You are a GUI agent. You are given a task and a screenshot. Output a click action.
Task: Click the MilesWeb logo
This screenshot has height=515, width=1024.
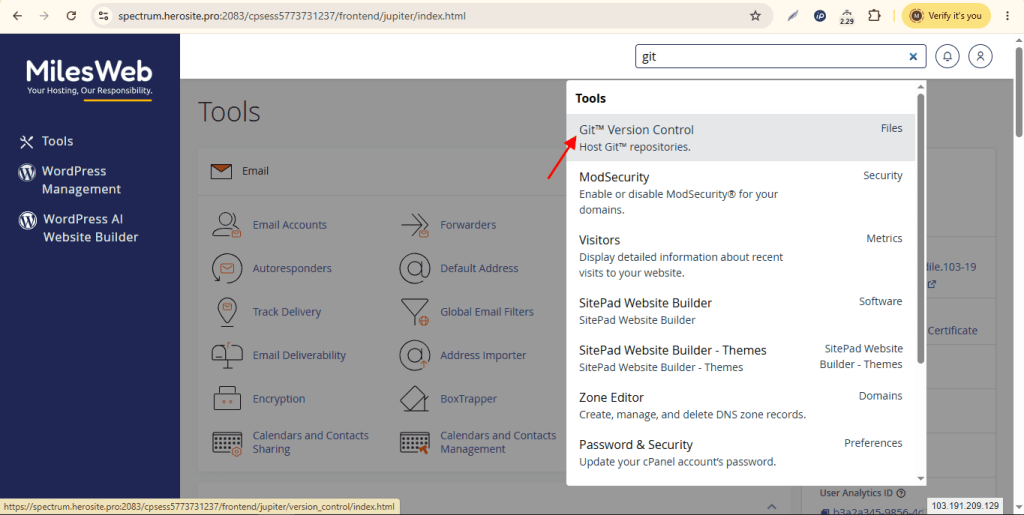click(x=89, y=78)
